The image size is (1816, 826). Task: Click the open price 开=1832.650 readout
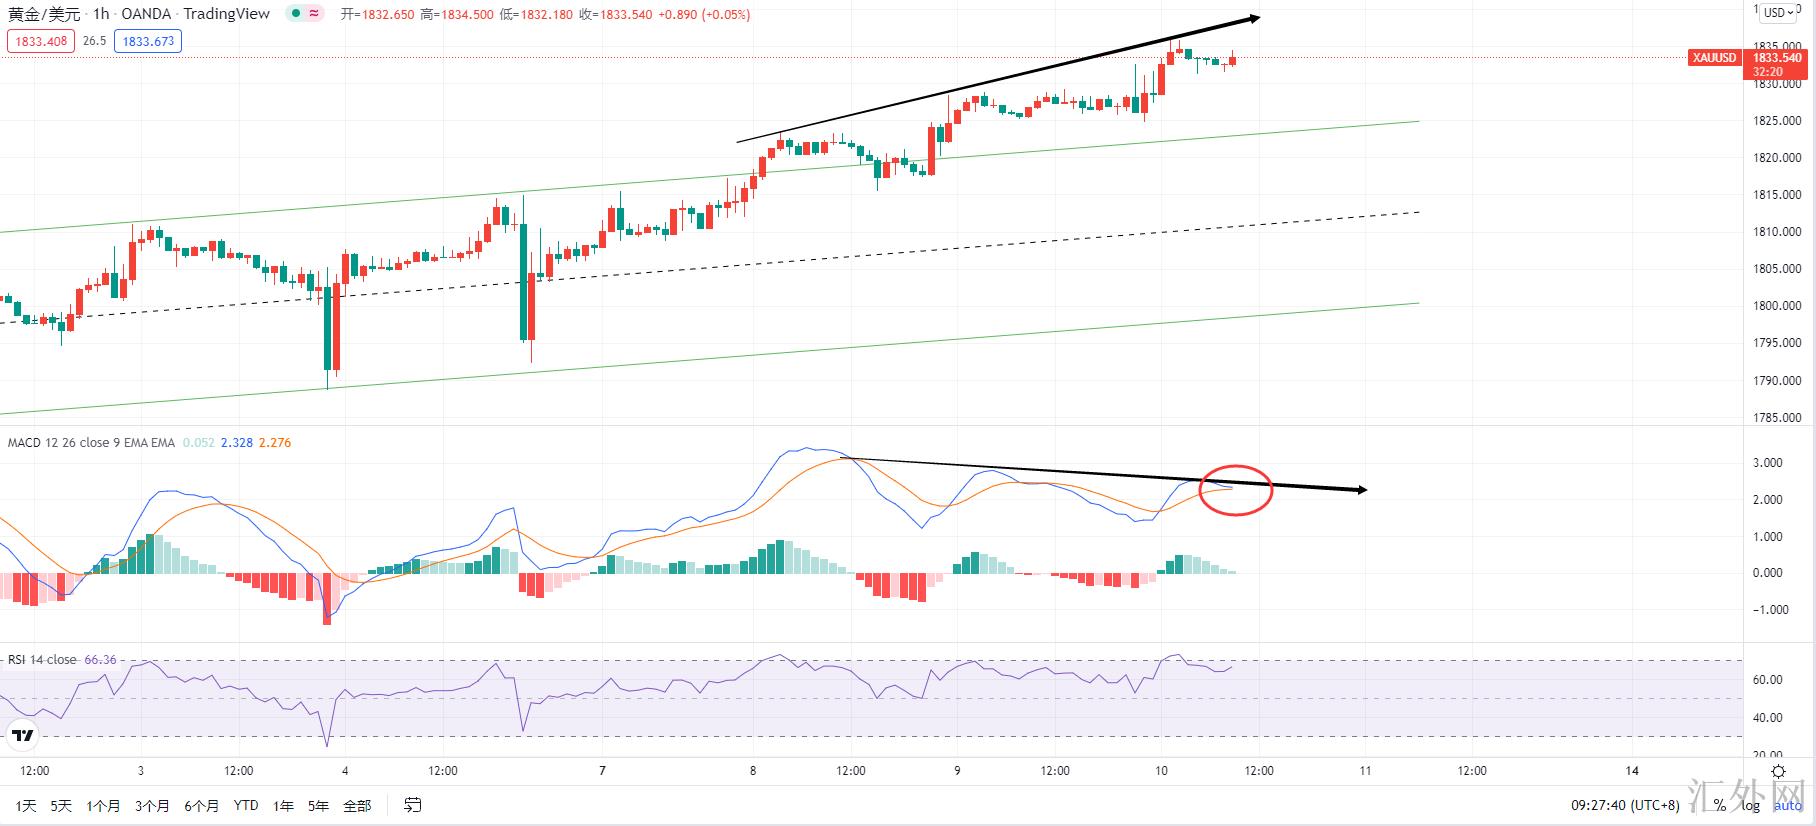[x=377, y=14]
